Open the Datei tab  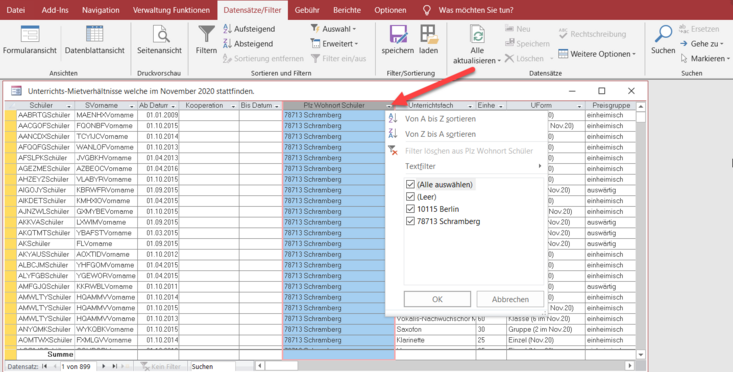(15, 10)
